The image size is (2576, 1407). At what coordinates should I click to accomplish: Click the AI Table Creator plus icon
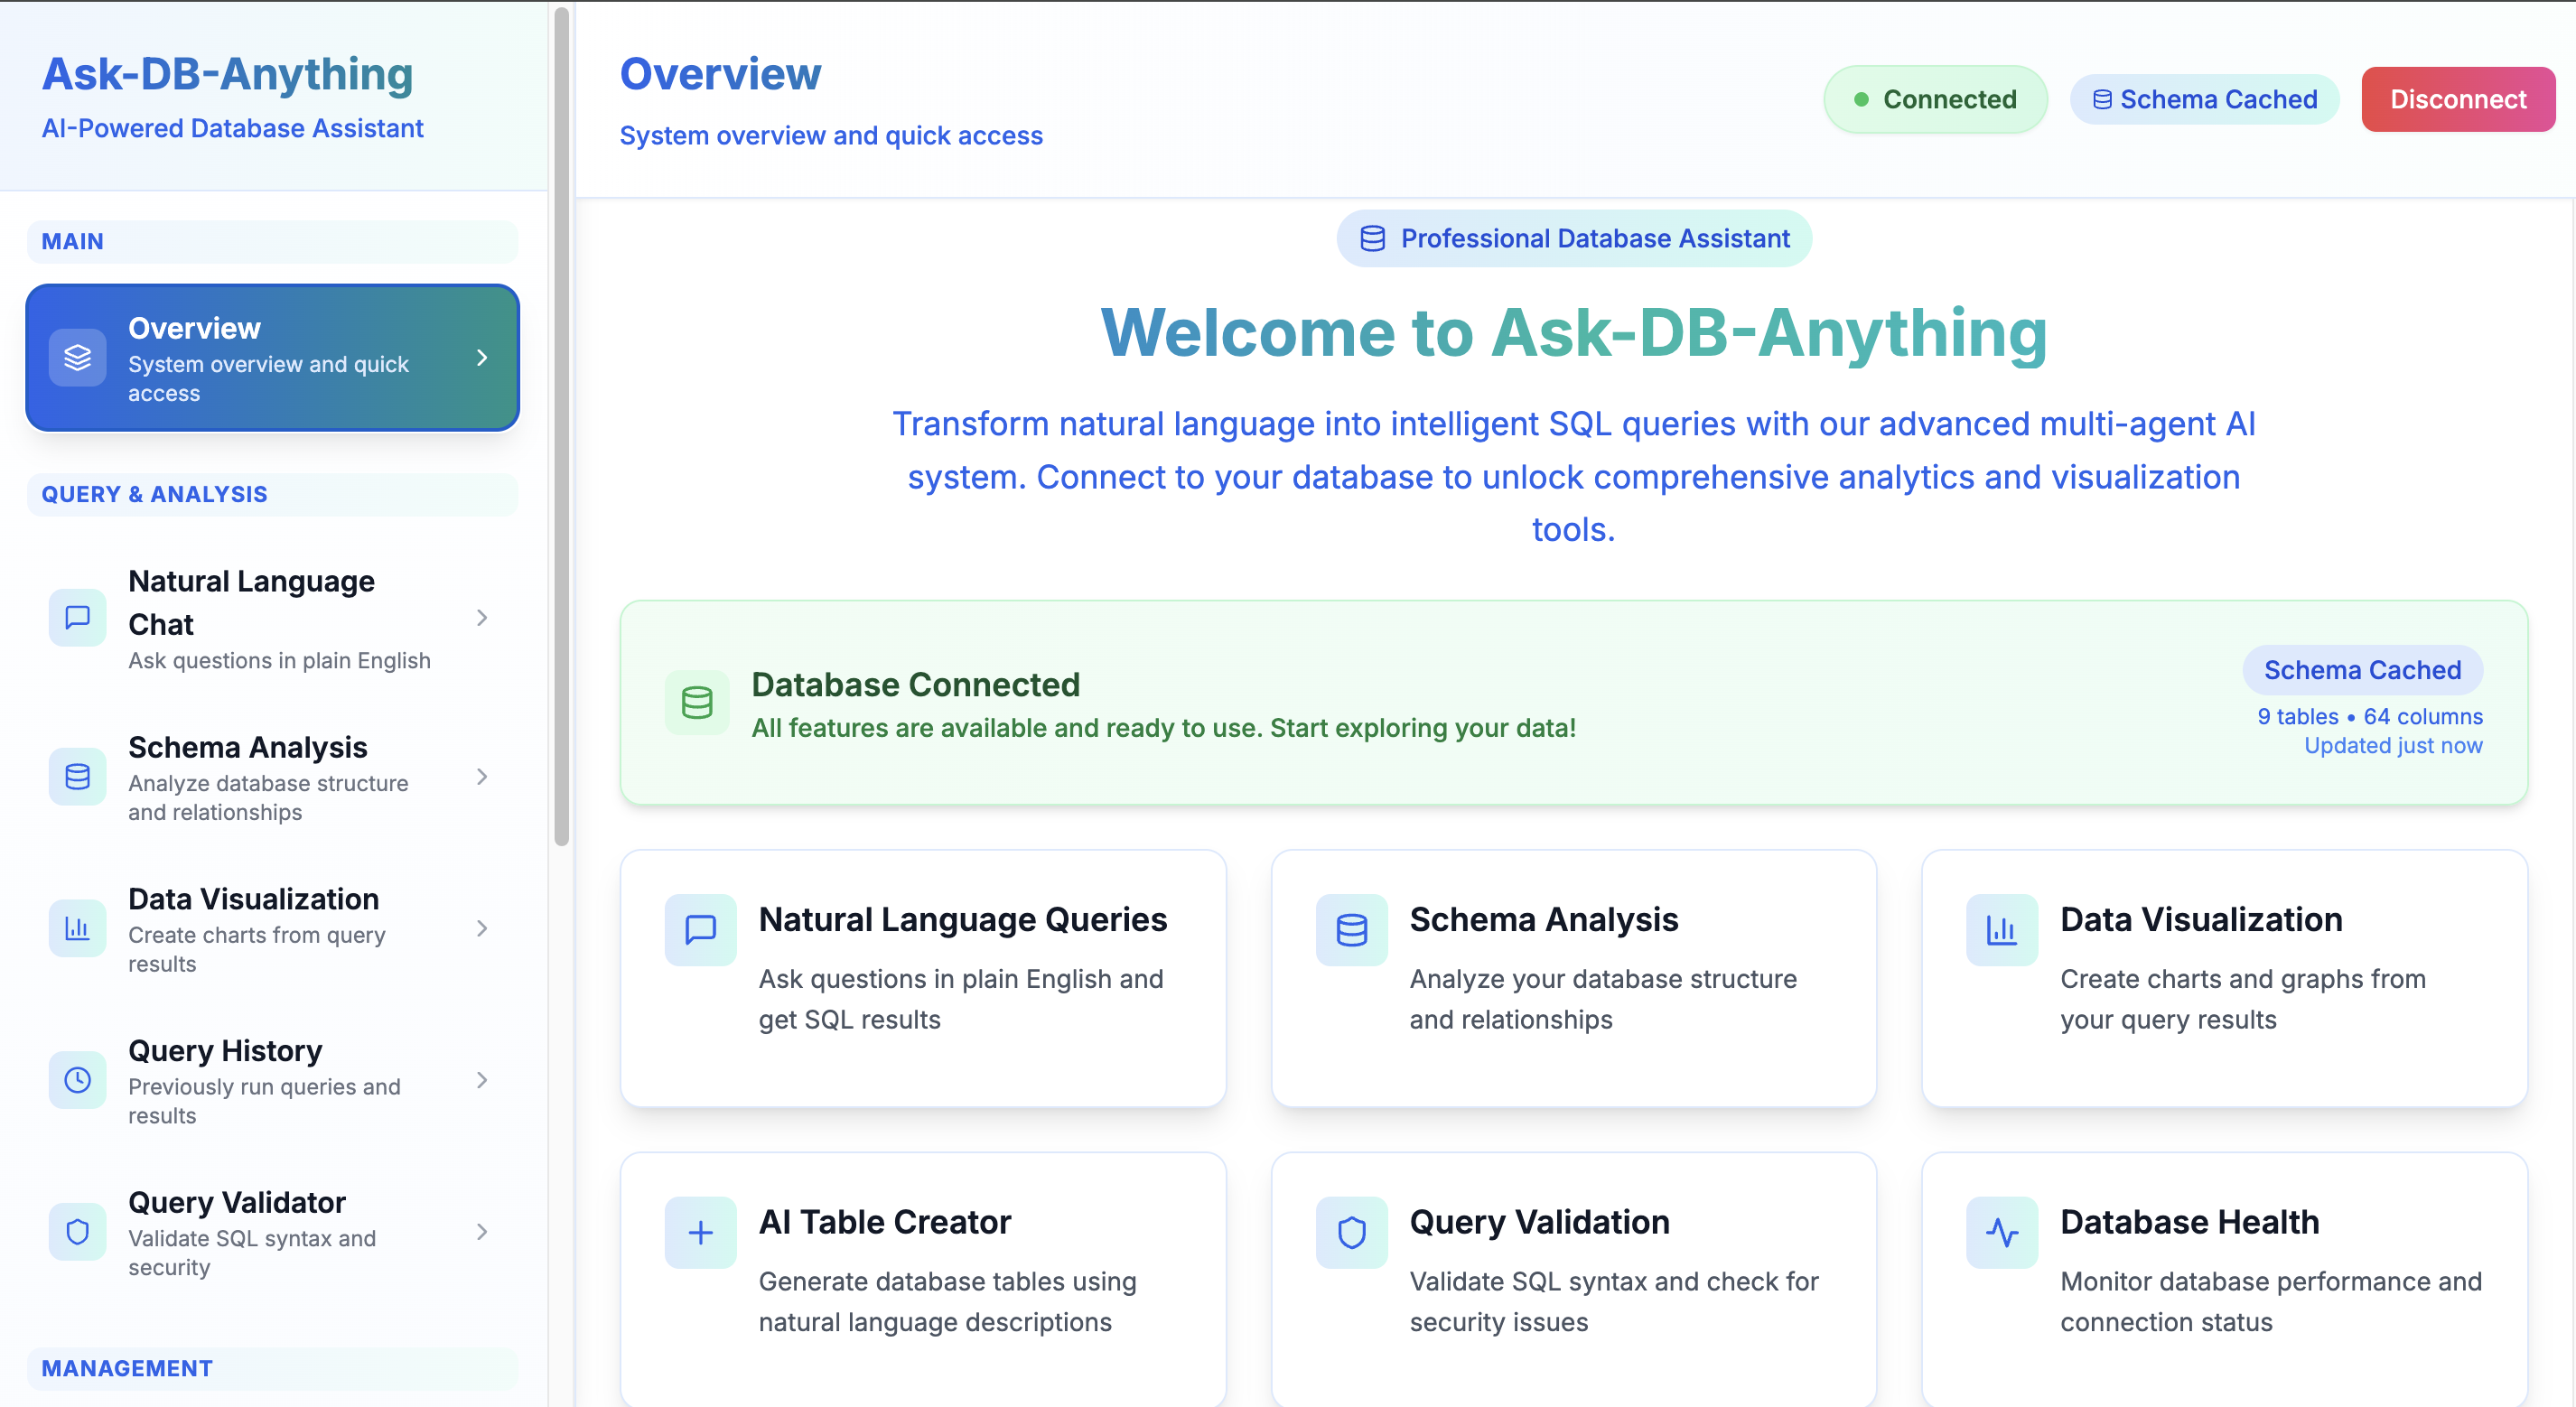(x=699, y=1231)
